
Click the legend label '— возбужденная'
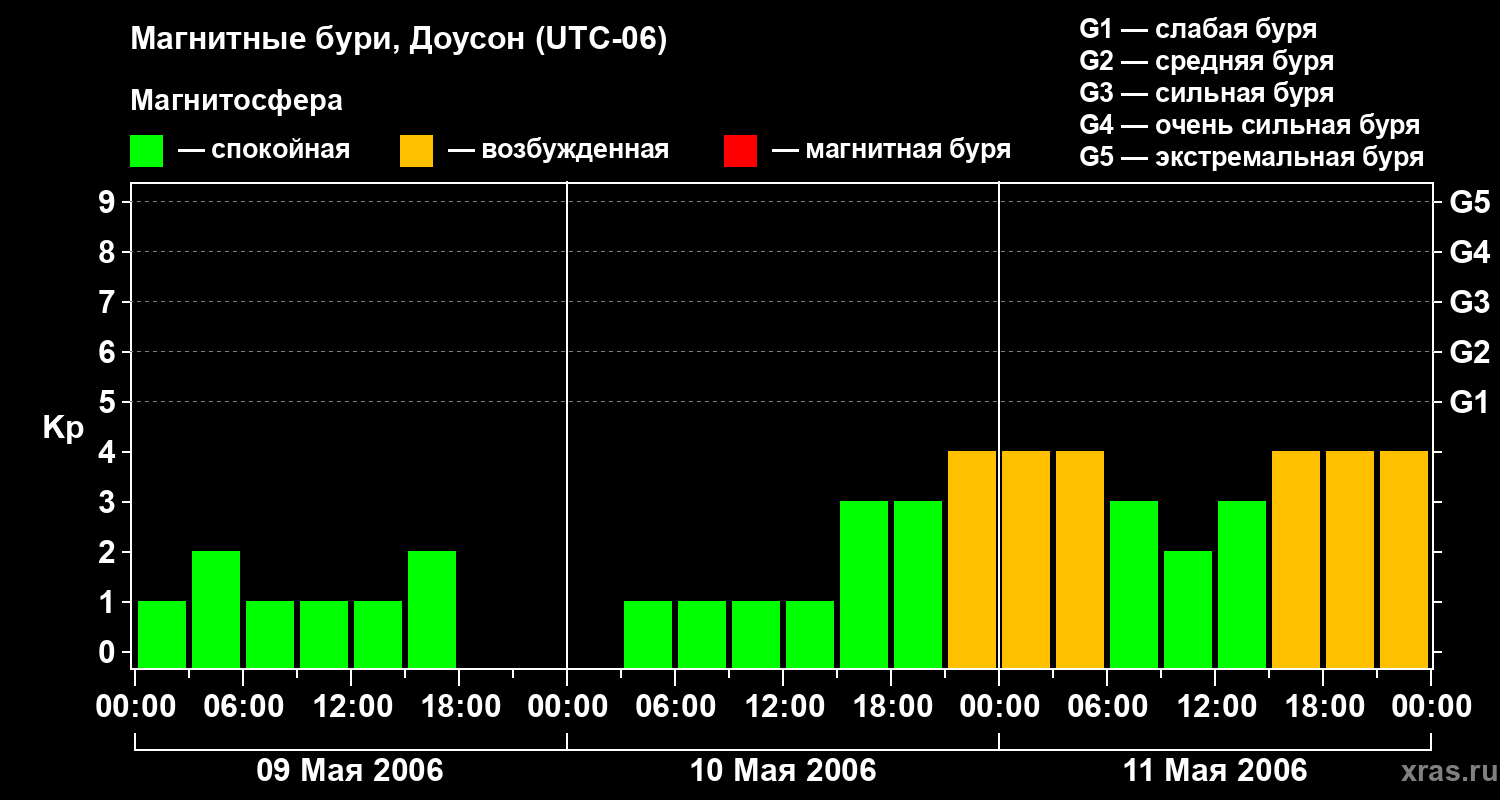(x=558, y=150)
